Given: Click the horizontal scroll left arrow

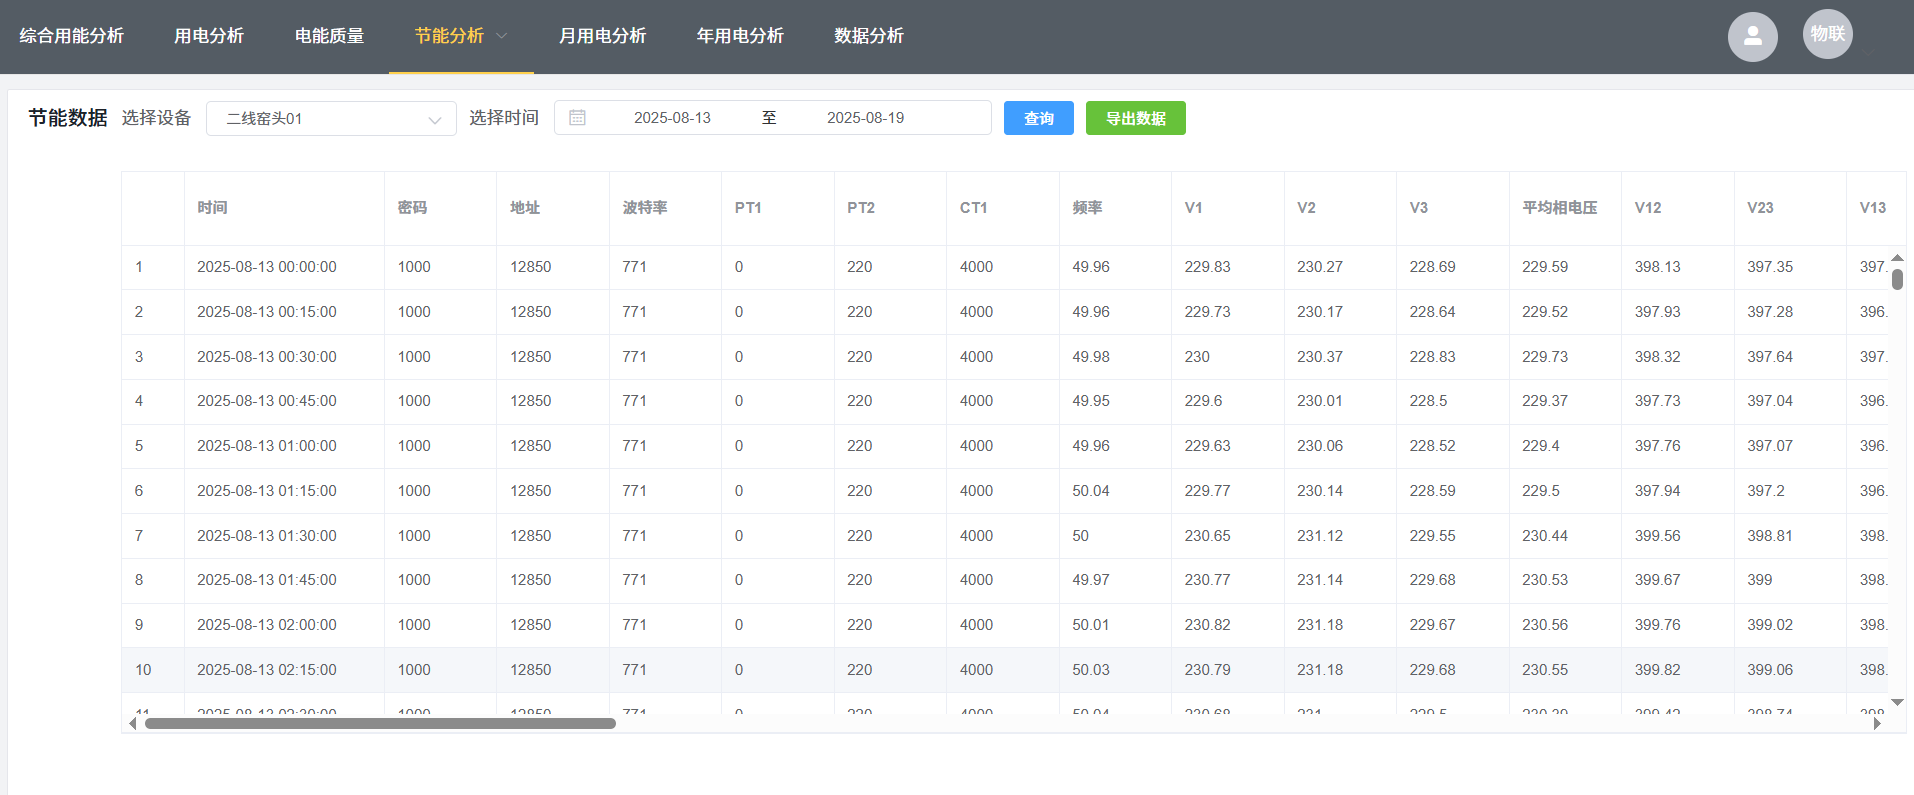Looking at the screenshot, I should (133, 723).
